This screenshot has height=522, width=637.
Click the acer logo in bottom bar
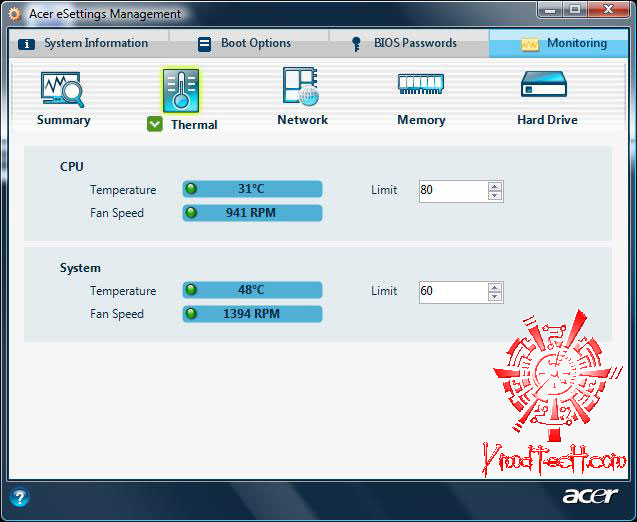pyautogui.click(x=589, y=496)
